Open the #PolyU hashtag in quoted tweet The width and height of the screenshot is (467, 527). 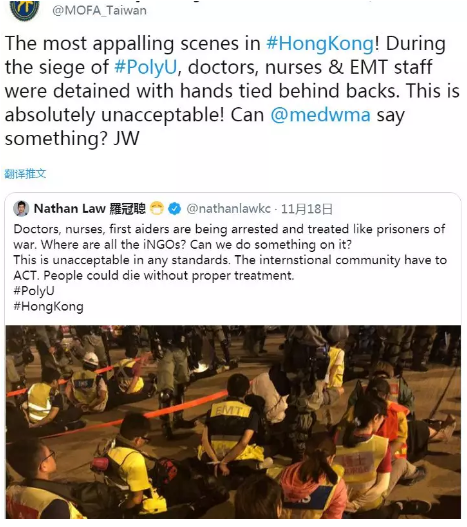[x=34, y=291]
